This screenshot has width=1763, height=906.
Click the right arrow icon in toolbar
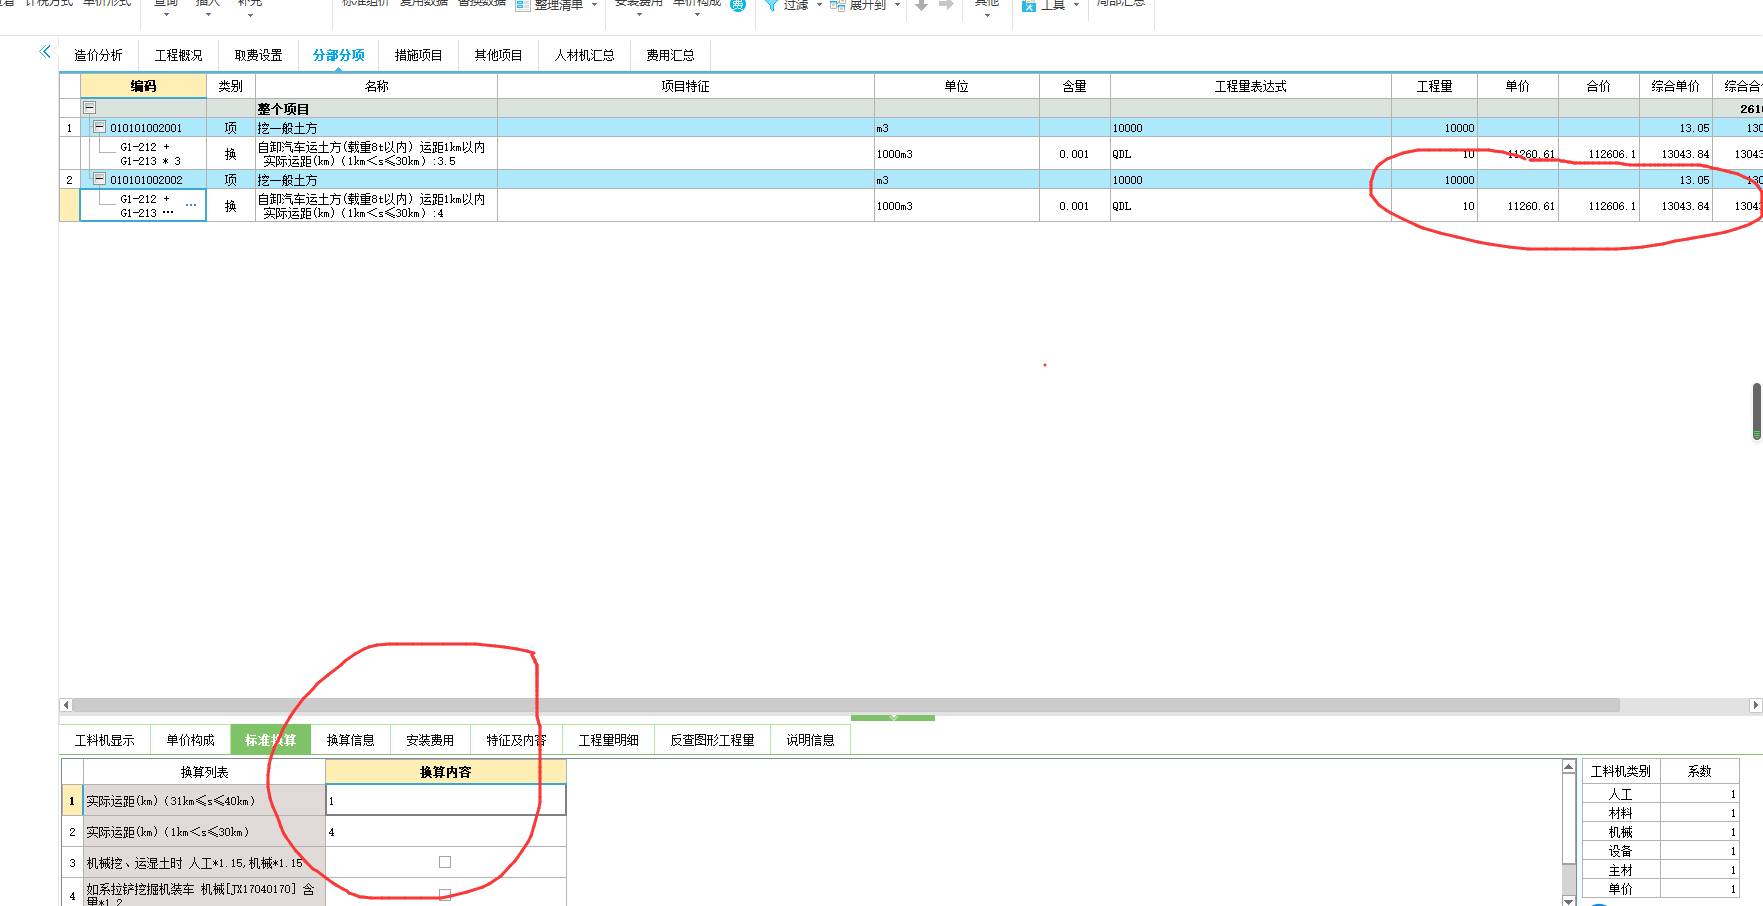[946, 5]
